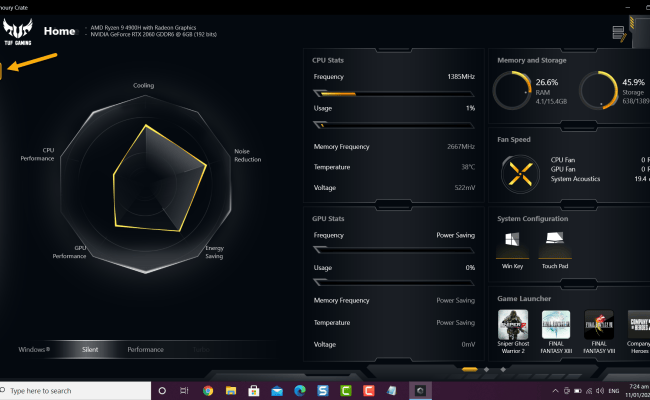The width and height of the screenshot is (650, 400).
Task: Open File Explorer from taskbar
Action: (231, 390)
